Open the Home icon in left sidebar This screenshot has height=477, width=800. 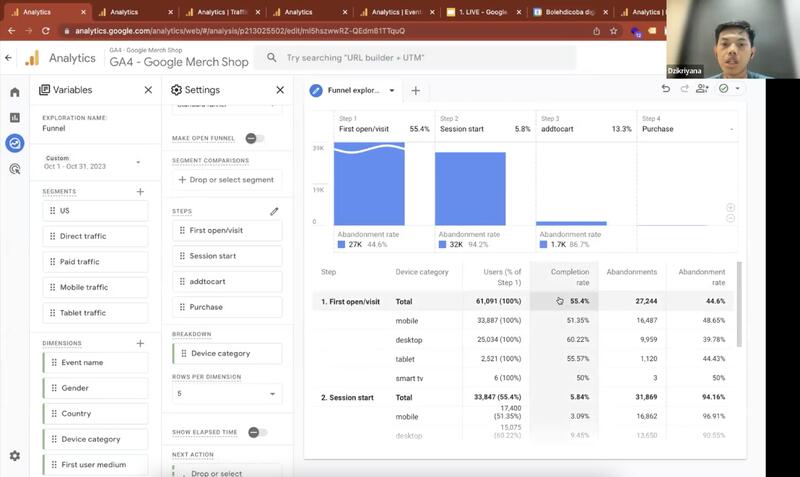click(15, 92)
